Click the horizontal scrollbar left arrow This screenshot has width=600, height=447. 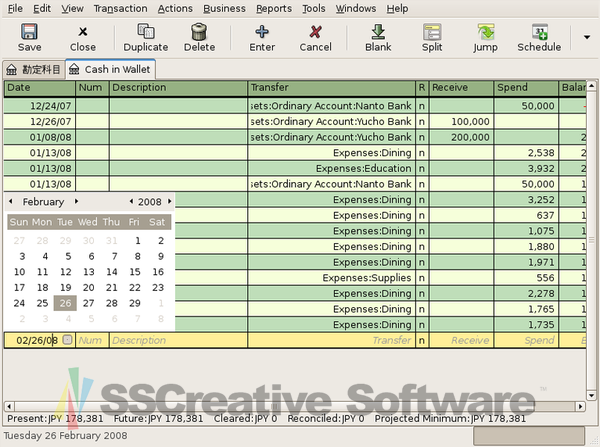(x=9, y=406)
